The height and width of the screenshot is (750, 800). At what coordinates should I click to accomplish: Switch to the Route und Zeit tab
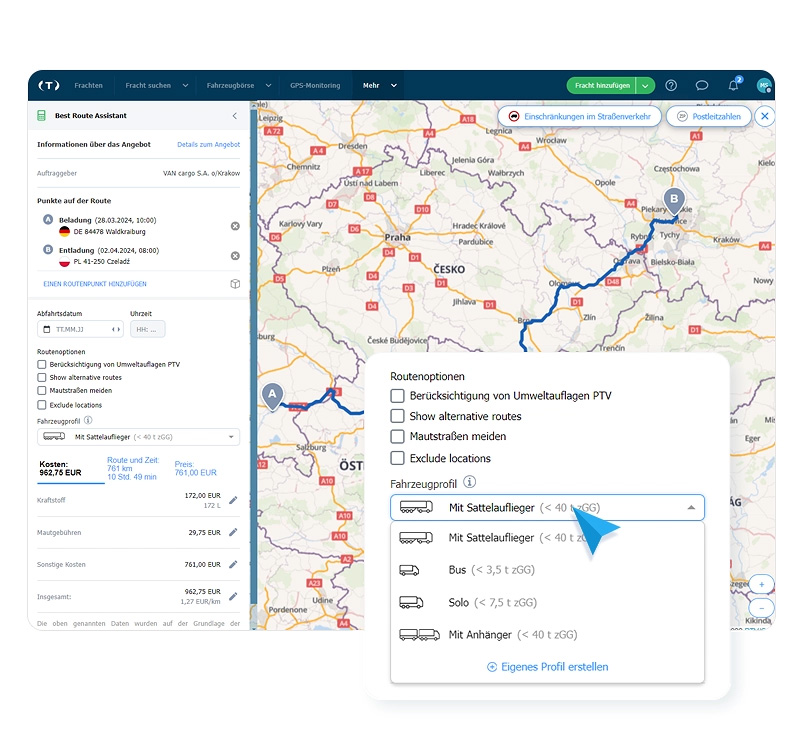tap(133, 468)
